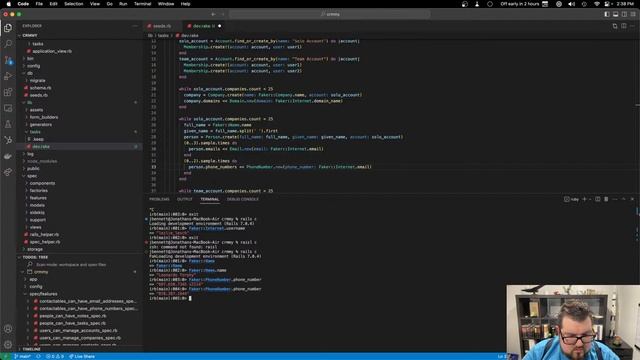The height and width of the screenshot is (360, 640).
Task: Click the Explorer more actions ellipsis
Action: pos(135,26)
